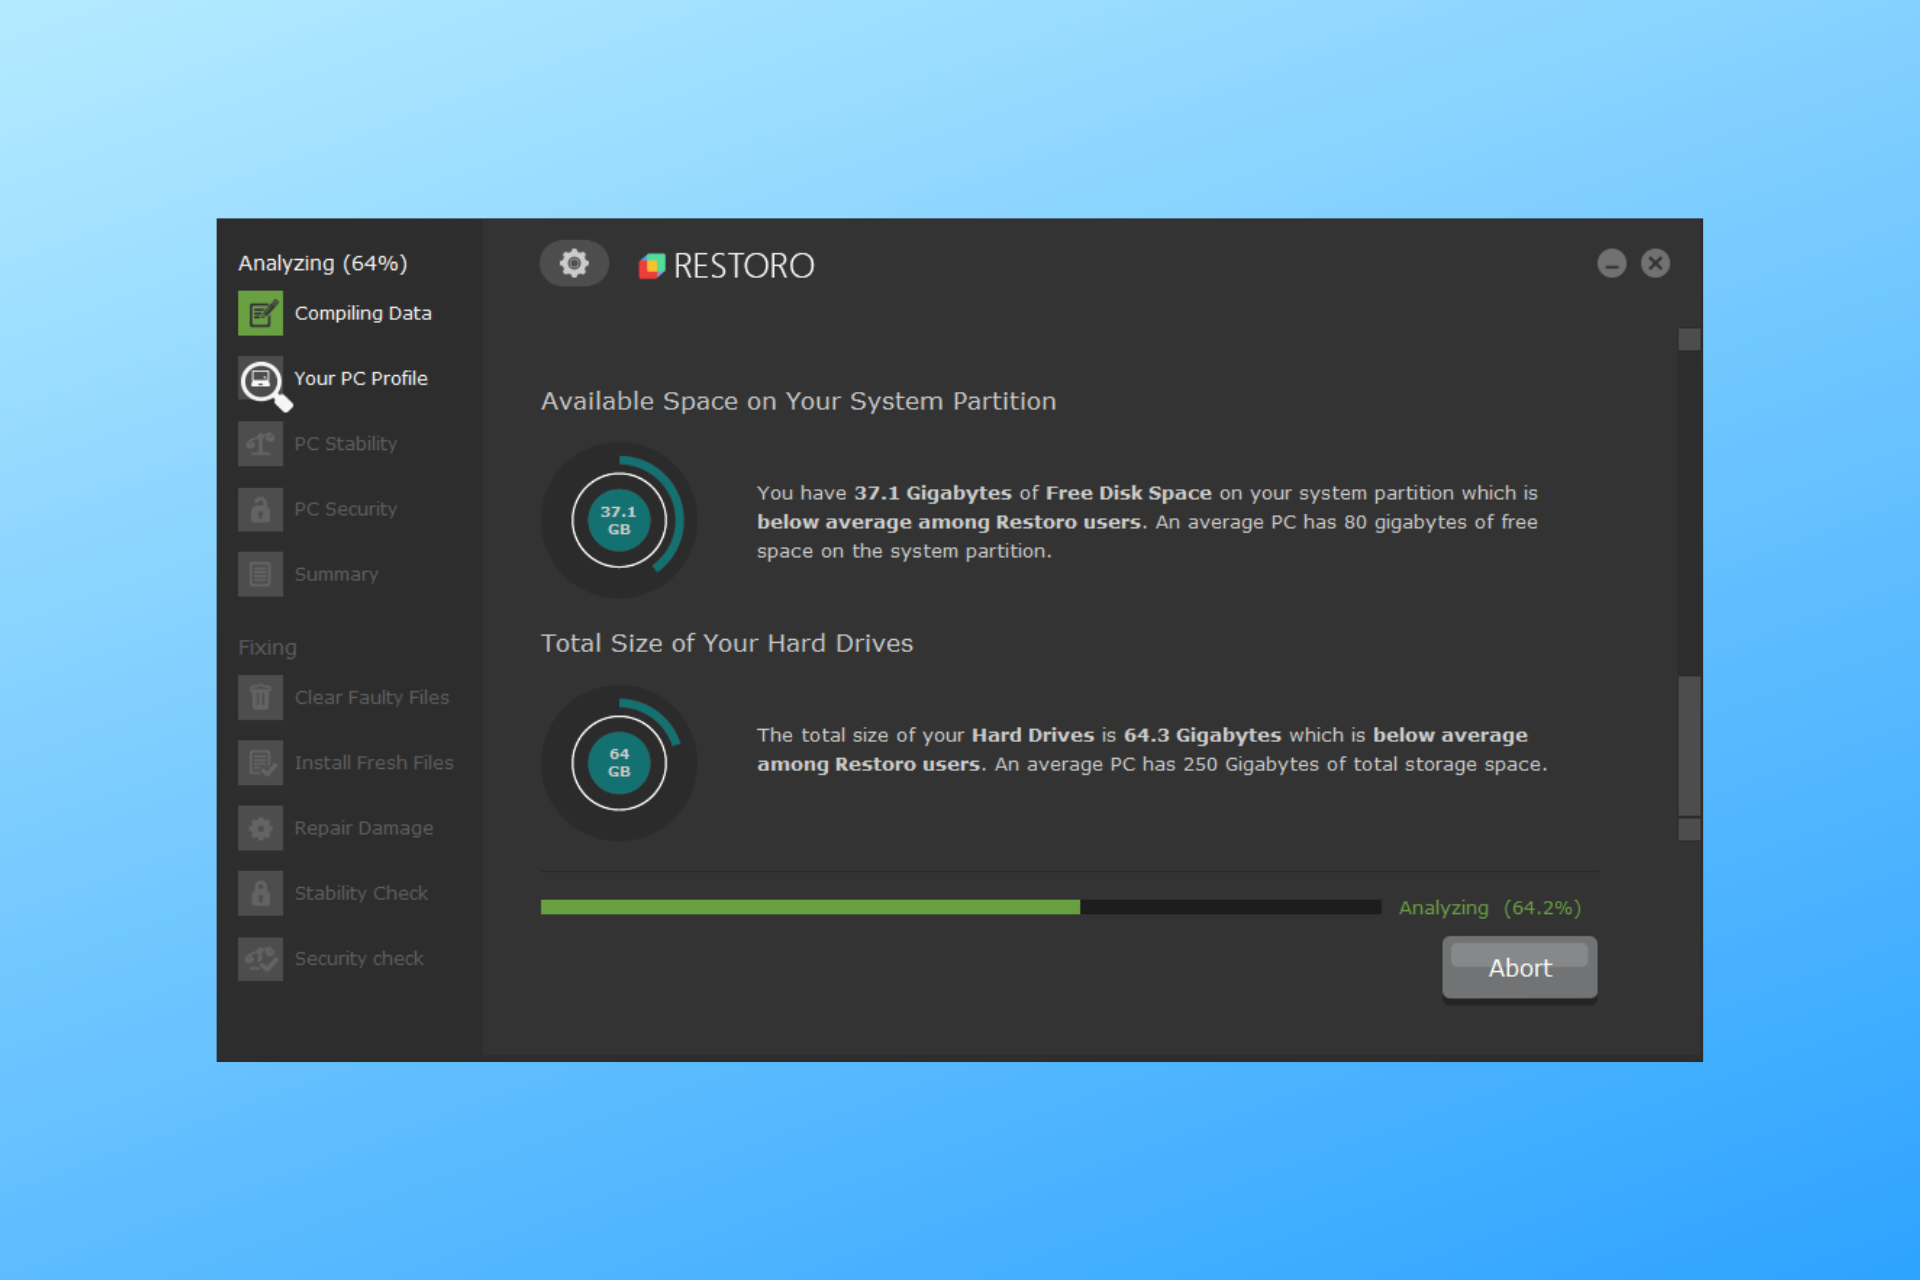Click the scrollbar up arrow
This screenshot has width=1920, height=1280.
point(1689,340)
